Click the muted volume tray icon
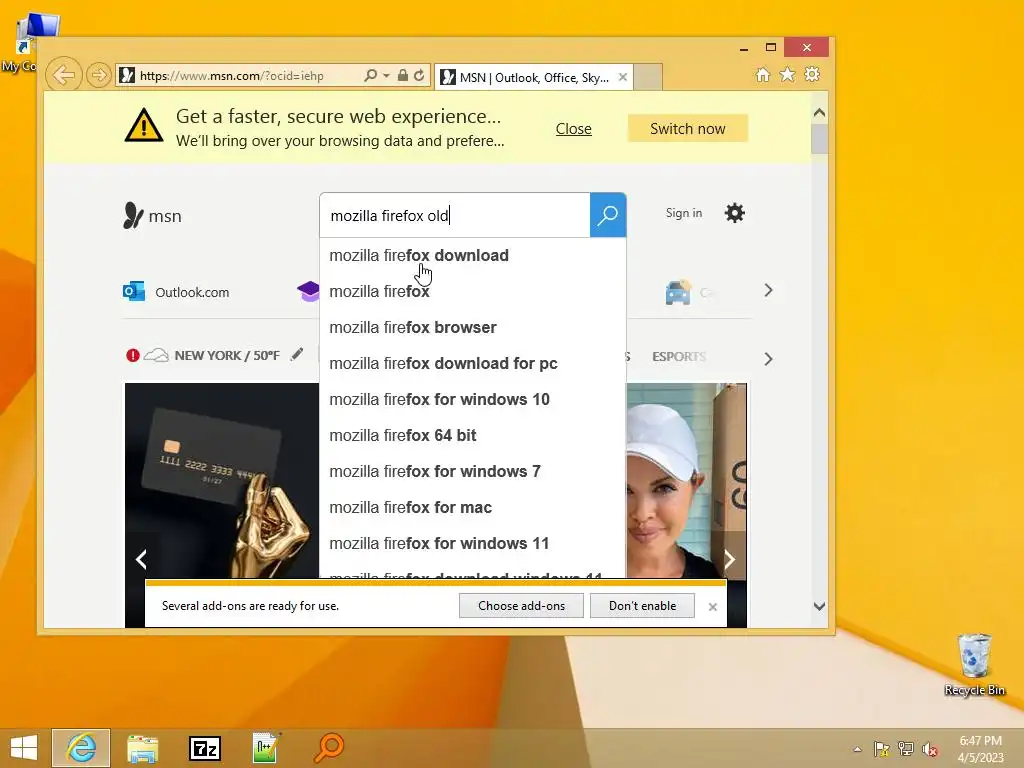The height and width of the screenshot is (768, 1024). (x=930, y=749)
